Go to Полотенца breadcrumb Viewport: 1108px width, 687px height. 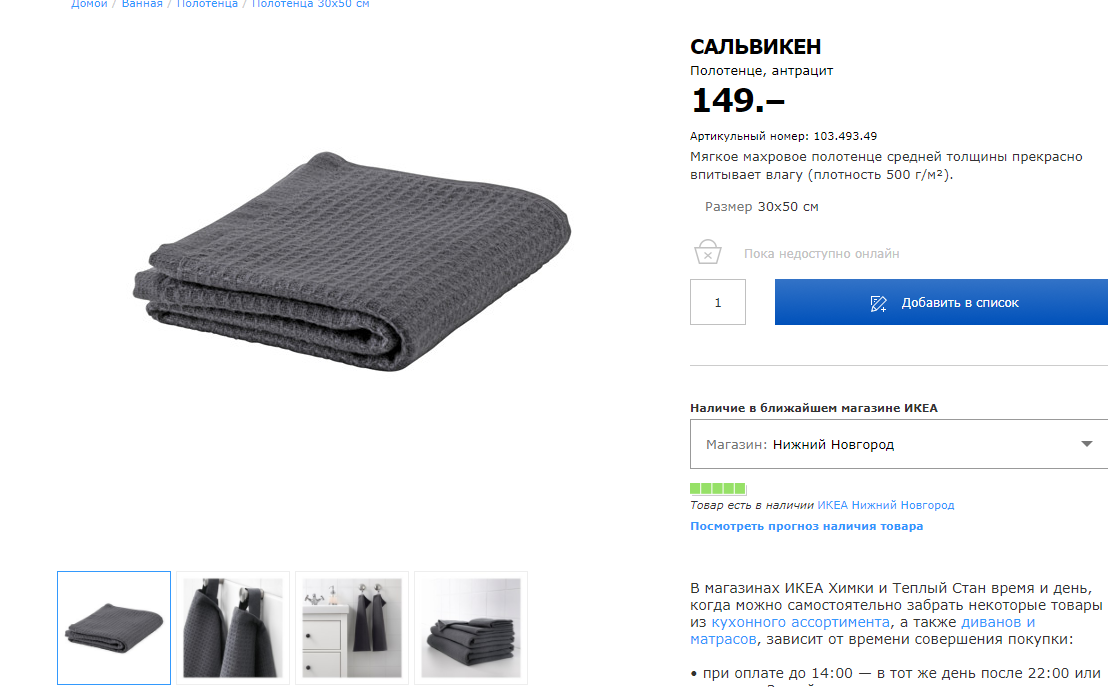(207, 4)
